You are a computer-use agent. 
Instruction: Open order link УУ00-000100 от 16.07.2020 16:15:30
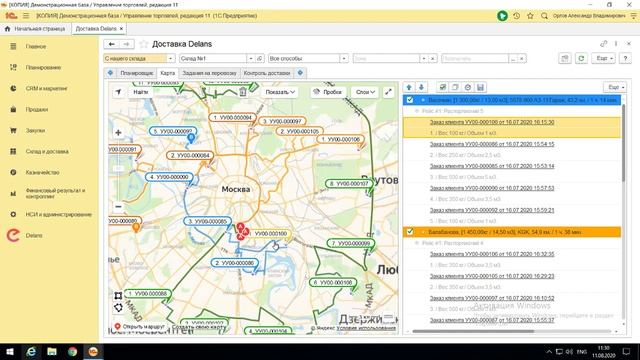pyautogui.click(x=492, y=122)
